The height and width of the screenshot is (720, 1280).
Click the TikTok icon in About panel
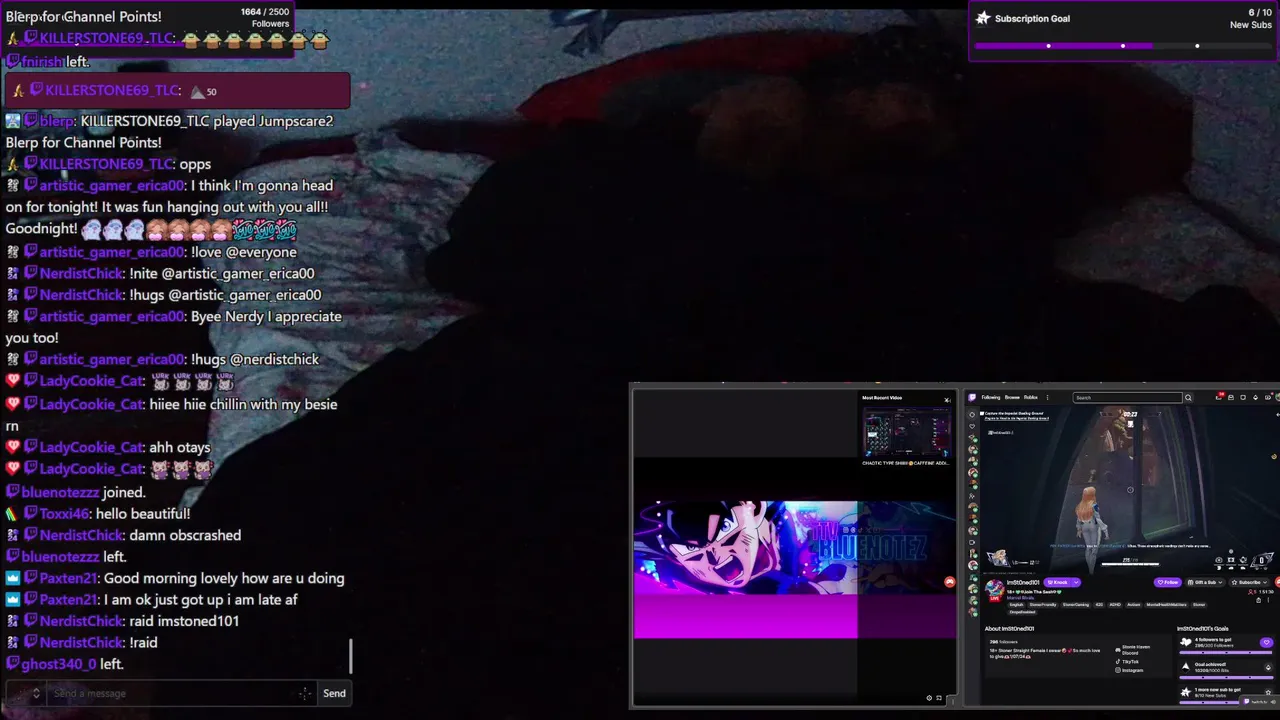tap(1118, 661)
